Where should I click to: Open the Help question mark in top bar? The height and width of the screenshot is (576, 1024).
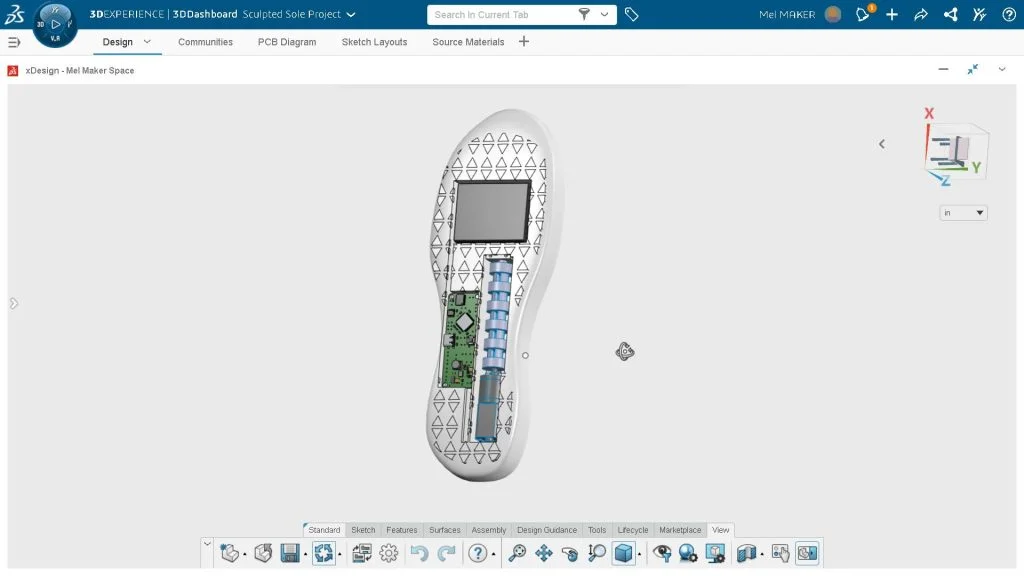coord(1008,14)
